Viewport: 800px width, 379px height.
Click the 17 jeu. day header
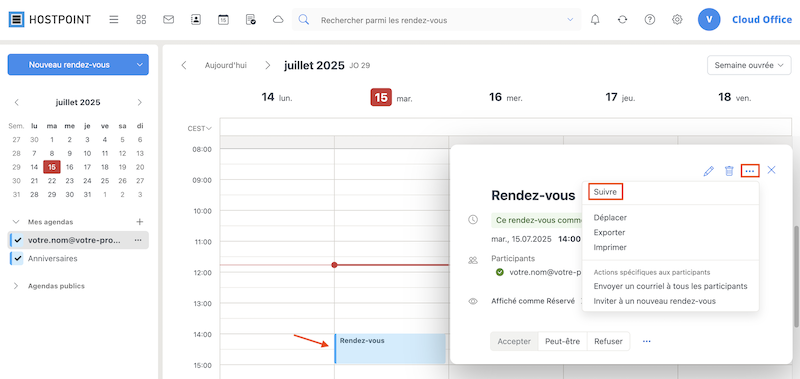(620, 97)
